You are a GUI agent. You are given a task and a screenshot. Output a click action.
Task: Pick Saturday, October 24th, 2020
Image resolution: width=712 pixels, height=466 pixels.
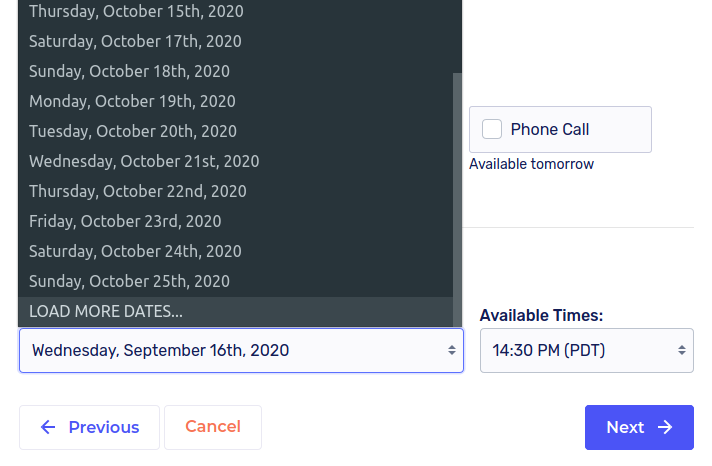[135, 251]
